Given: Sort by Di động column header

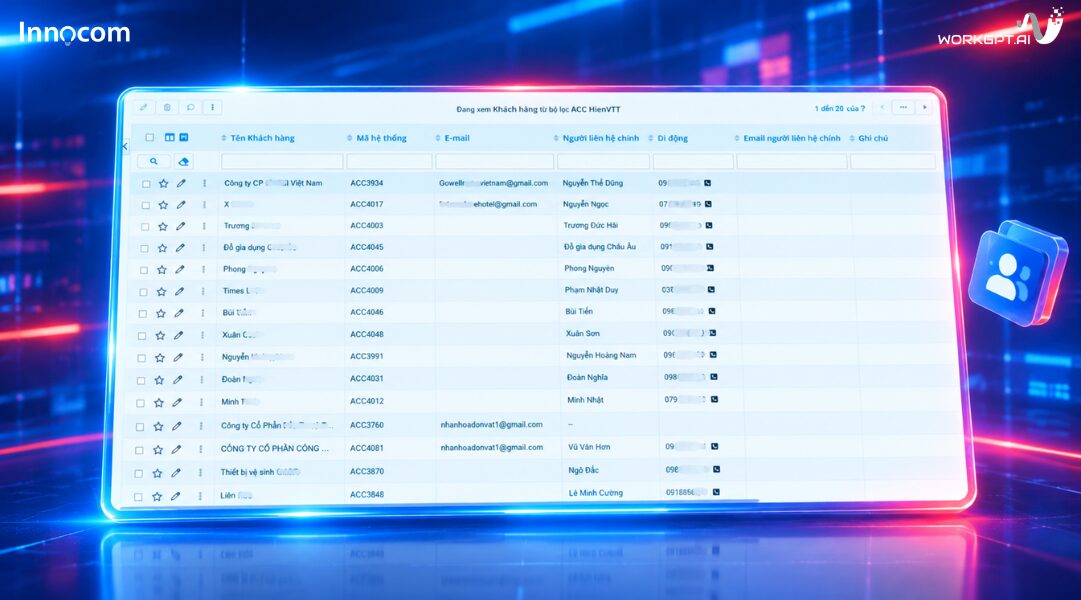Looking at the screenshot, I should click(669, 138).
